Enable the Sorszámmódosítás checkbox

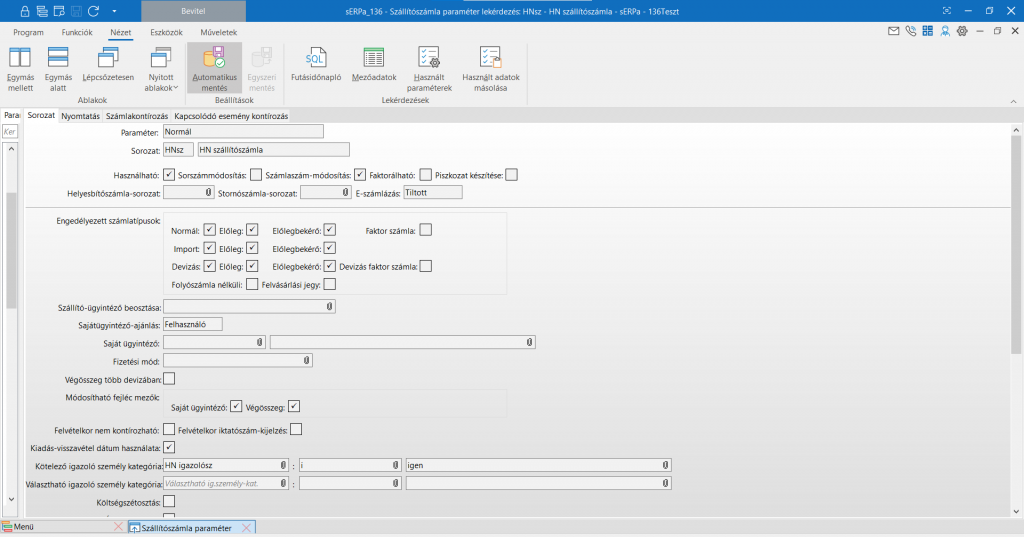pyautogui.click(x=256, y=175)
